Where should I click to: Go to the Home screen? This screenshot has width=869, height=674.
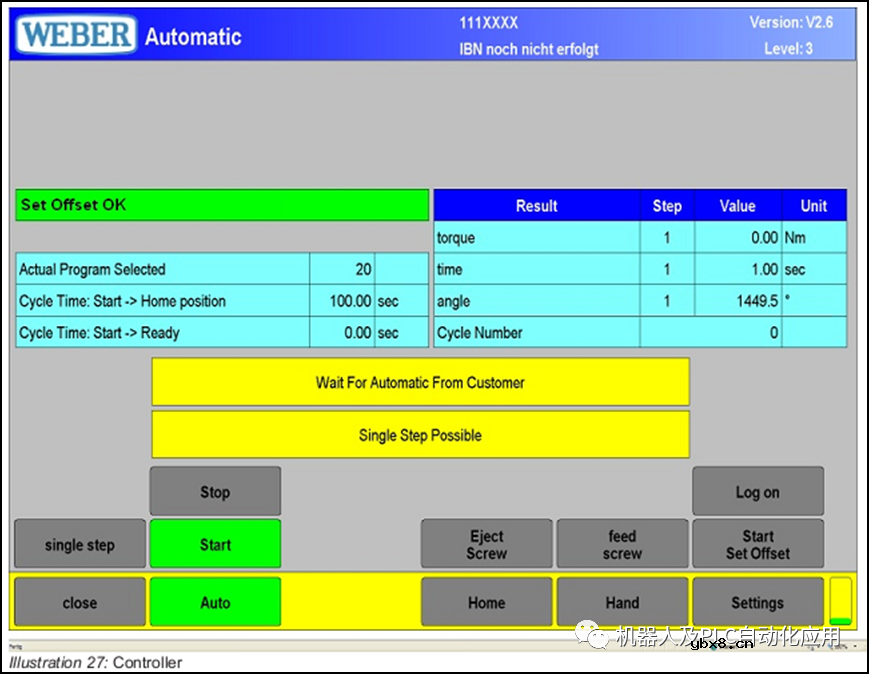coord(486,603)
